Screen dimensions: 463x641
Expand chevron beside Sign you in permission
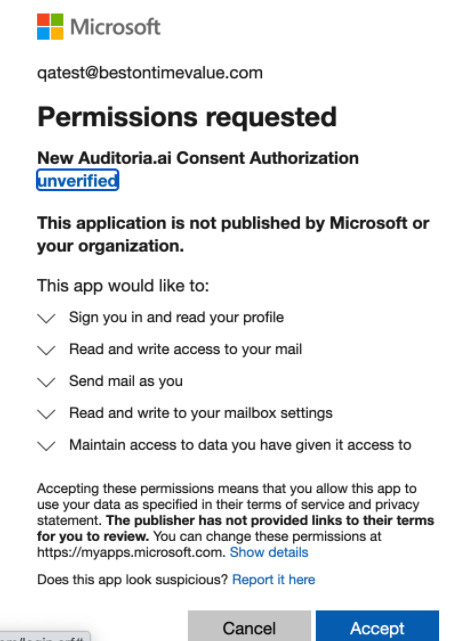(x=46, y=318)
